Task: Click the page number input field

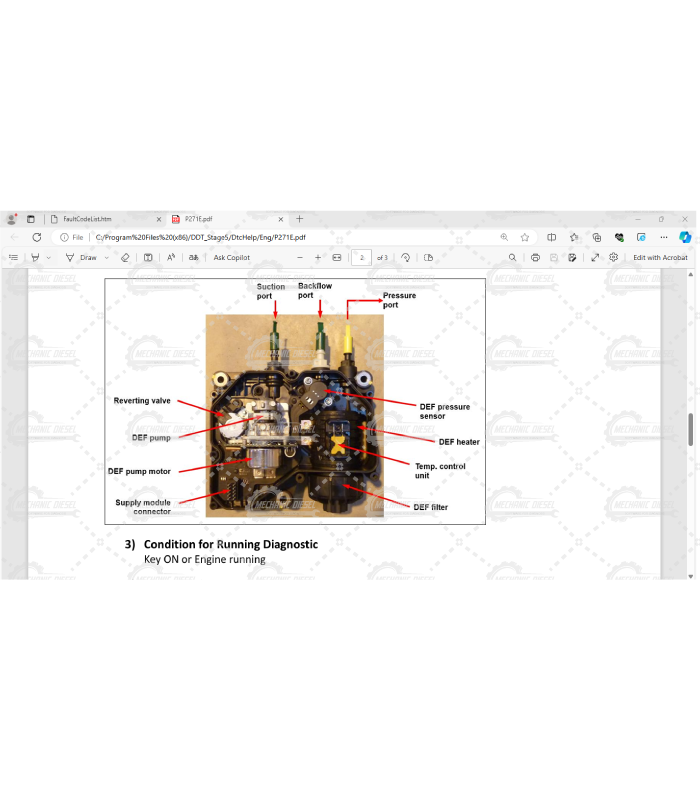Action: [x=361, y=257]
